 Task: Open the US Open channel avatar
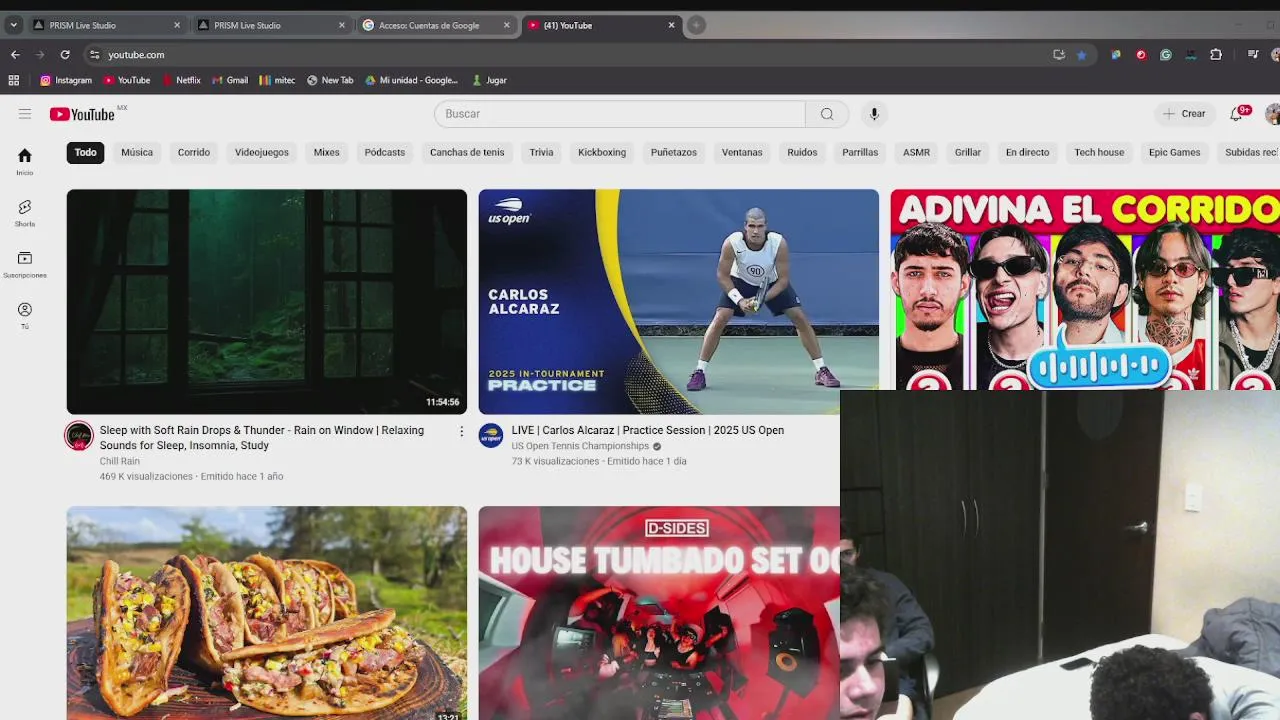(491, 435)
